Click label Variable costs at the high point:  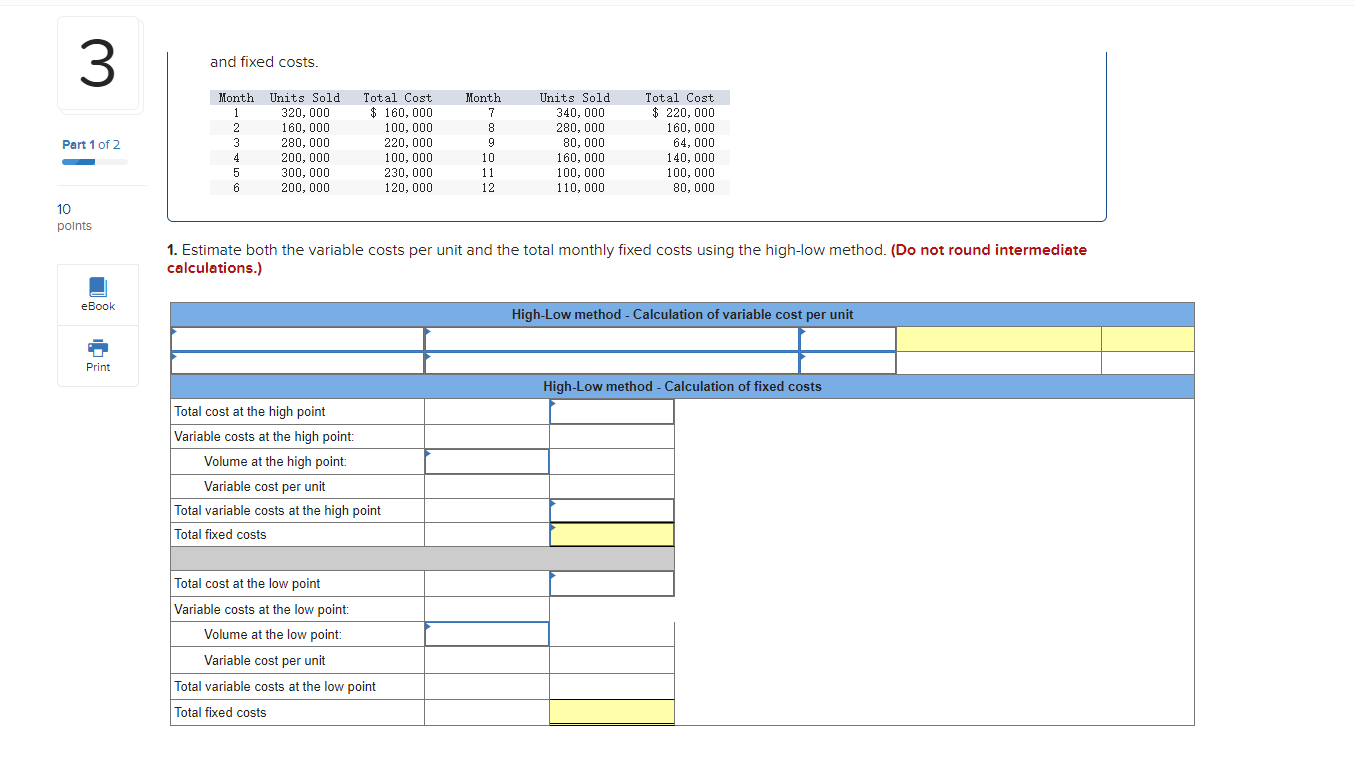(264, 436)
